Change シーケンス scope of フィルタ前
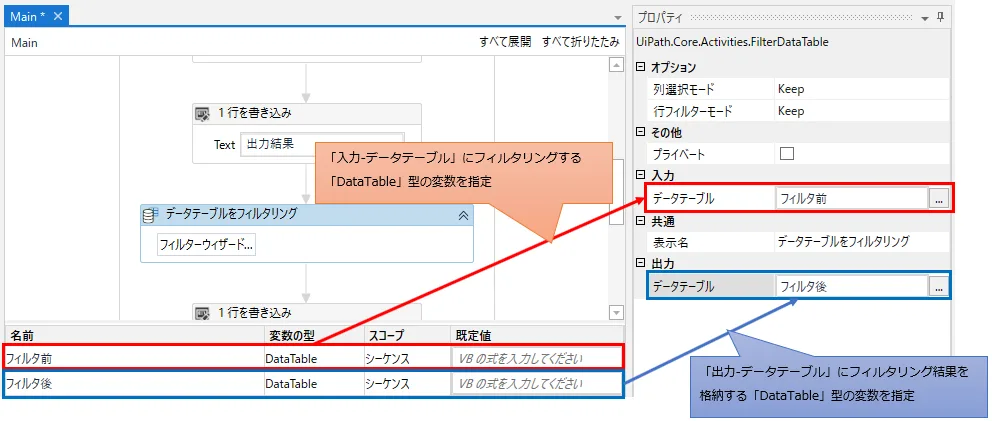The height and width of the screenshot is (421, 992). (x=406, y=358)
